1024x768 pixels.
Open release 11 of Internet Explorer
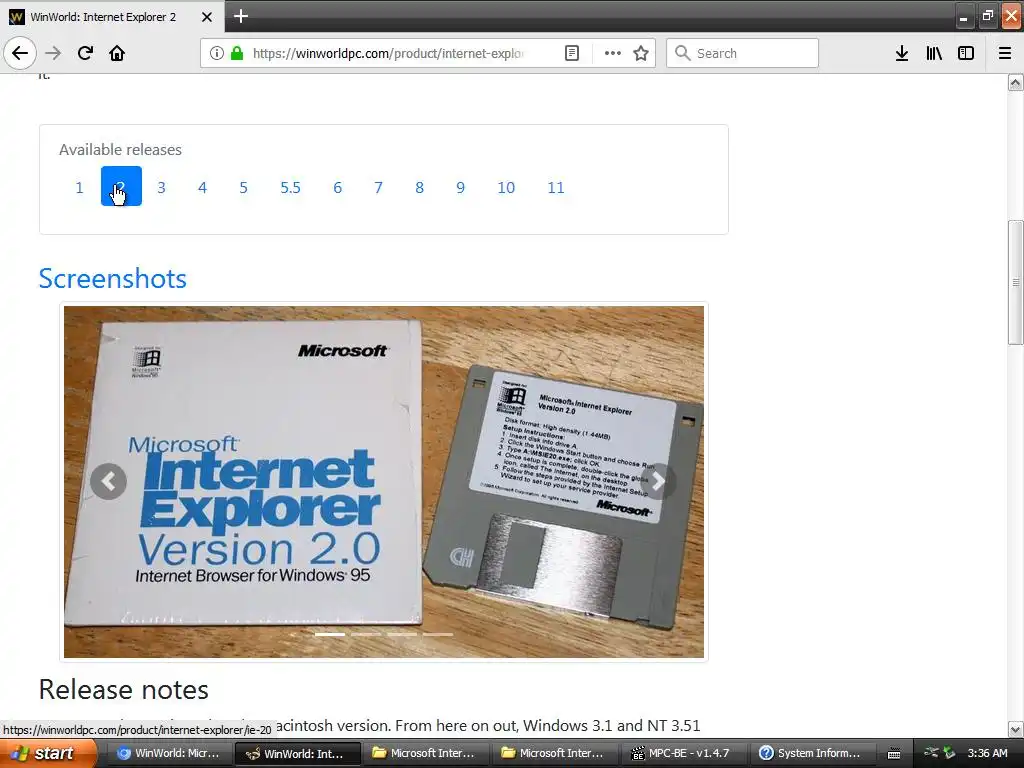click(x=556, y=187)
